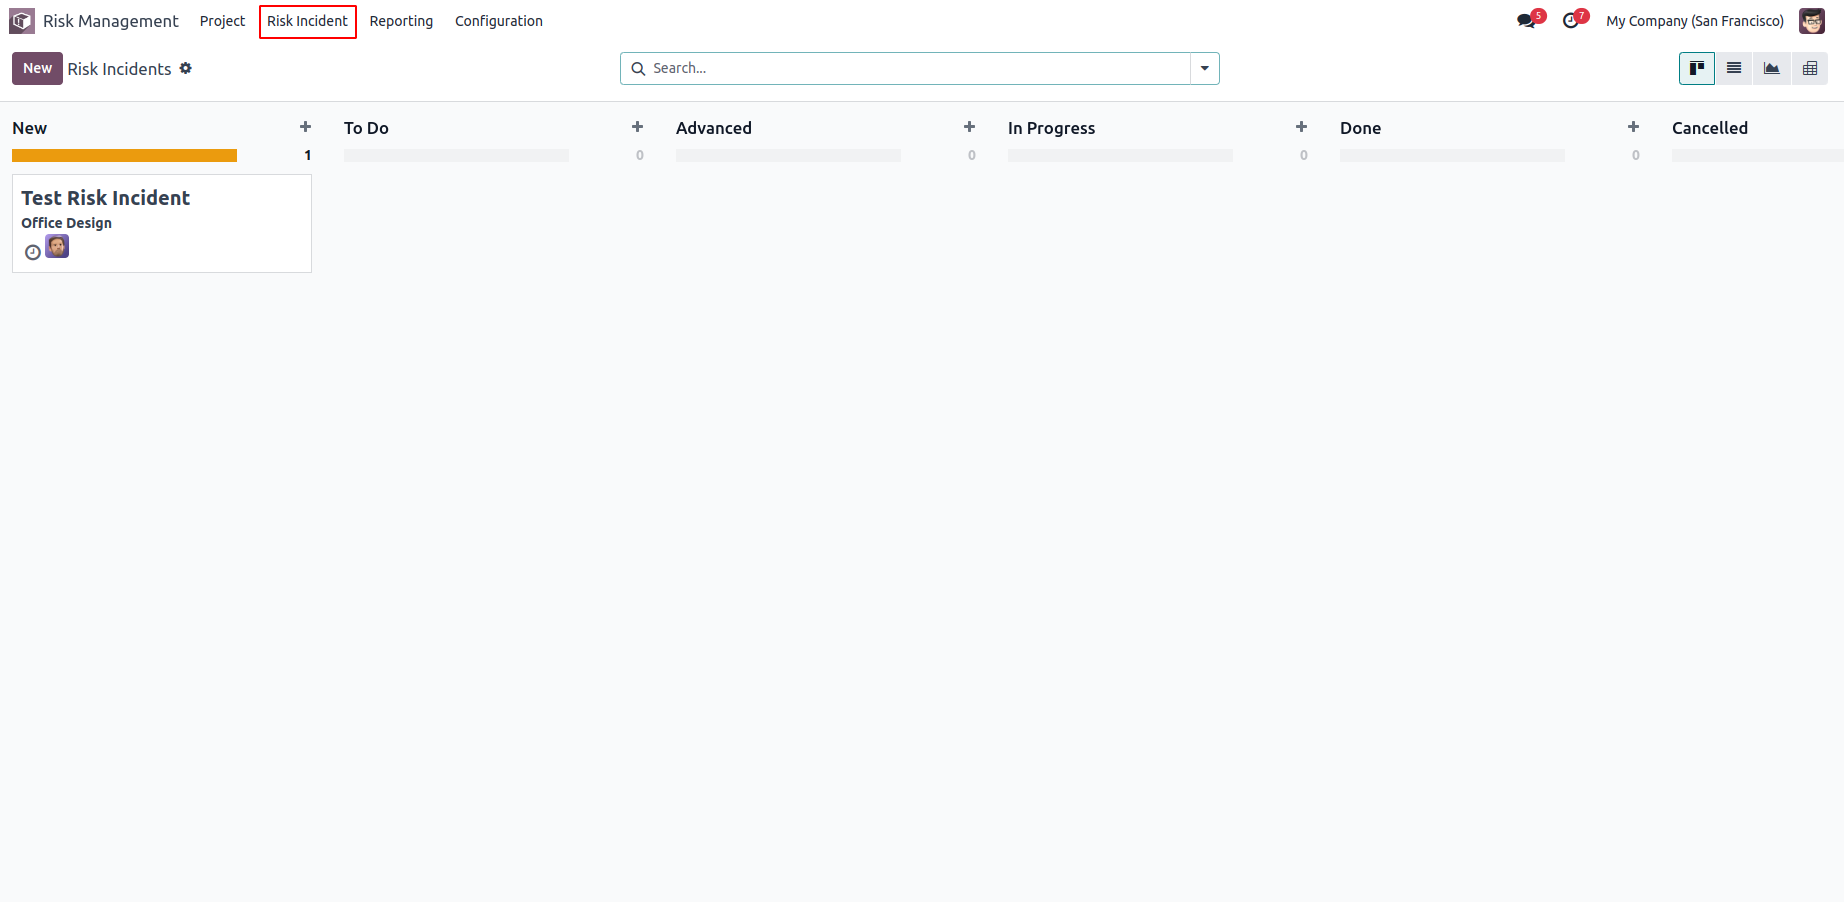This screenshot has width=1844, height=902.
Task: Click the record count 1 in New column
Action: point(308,155)
